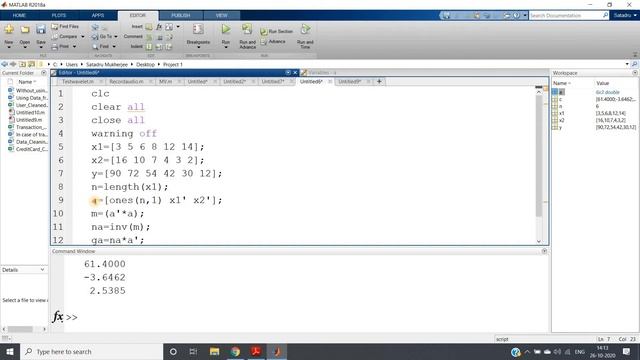Comment selected lines with Comment icon
Viewport: 640px width, 360px height.
pyautogui.click(x=149, y=37)
